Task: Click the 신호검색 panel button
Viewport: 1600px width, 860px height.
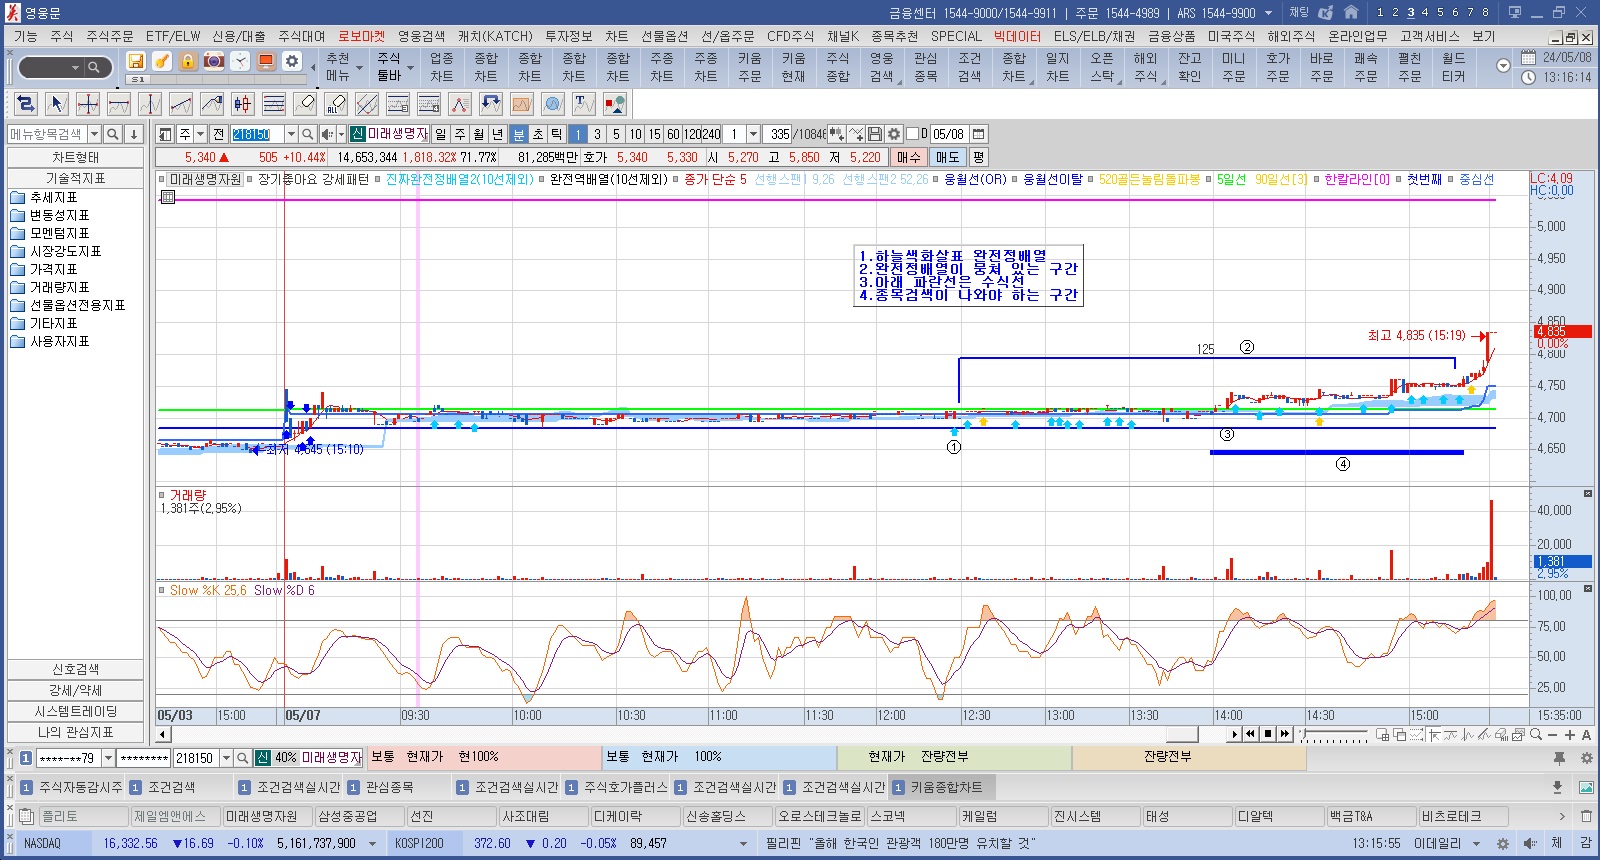Action: pyautogui.click(x=76, y=669)
